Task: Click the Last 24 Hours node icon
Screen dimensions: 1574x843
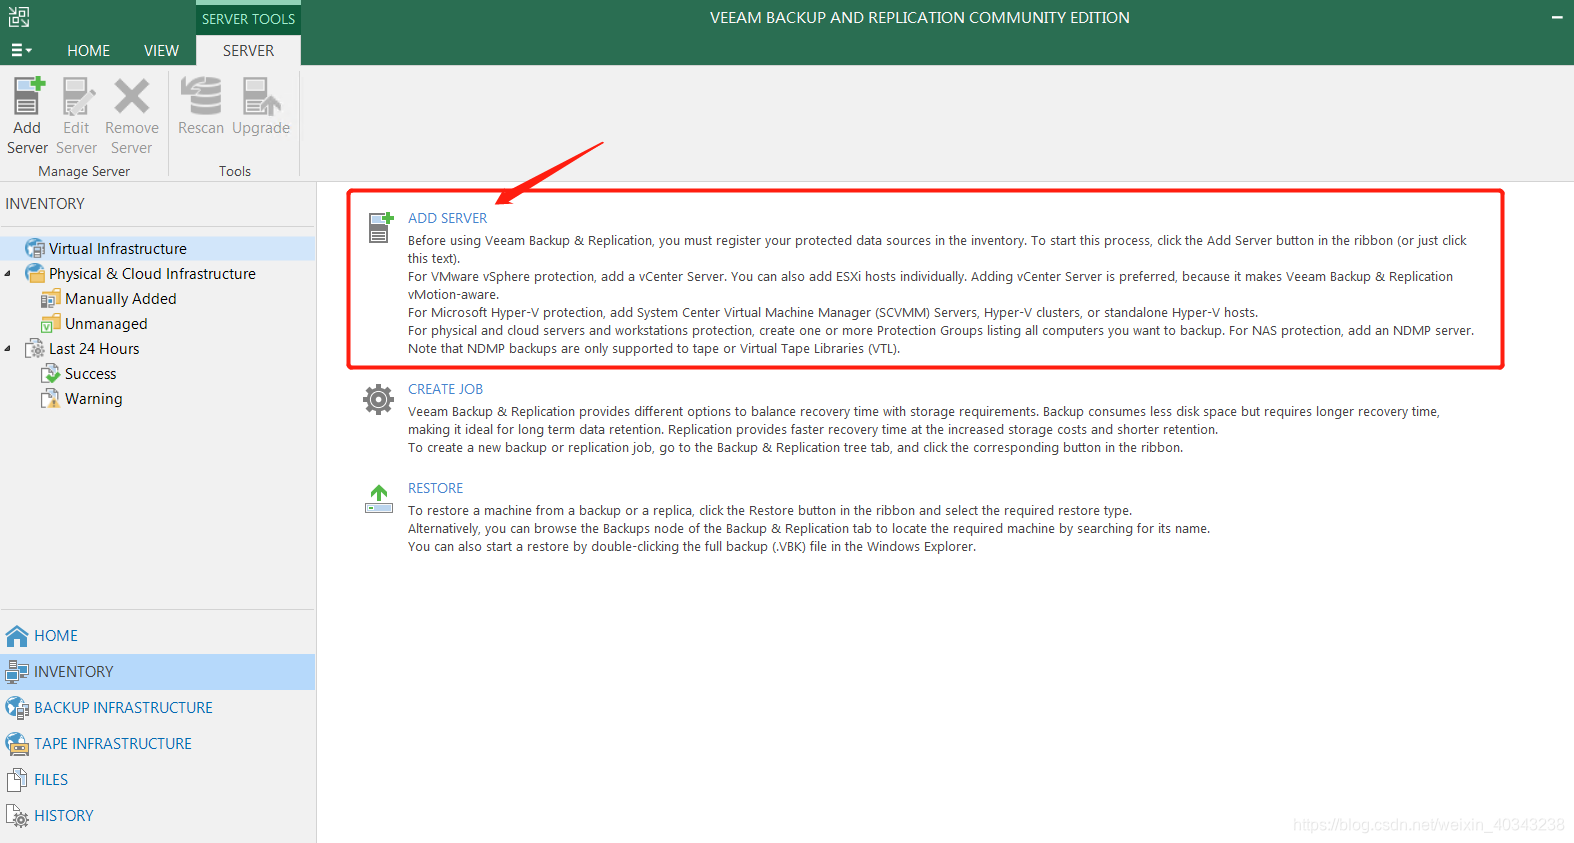Action: 35,349
